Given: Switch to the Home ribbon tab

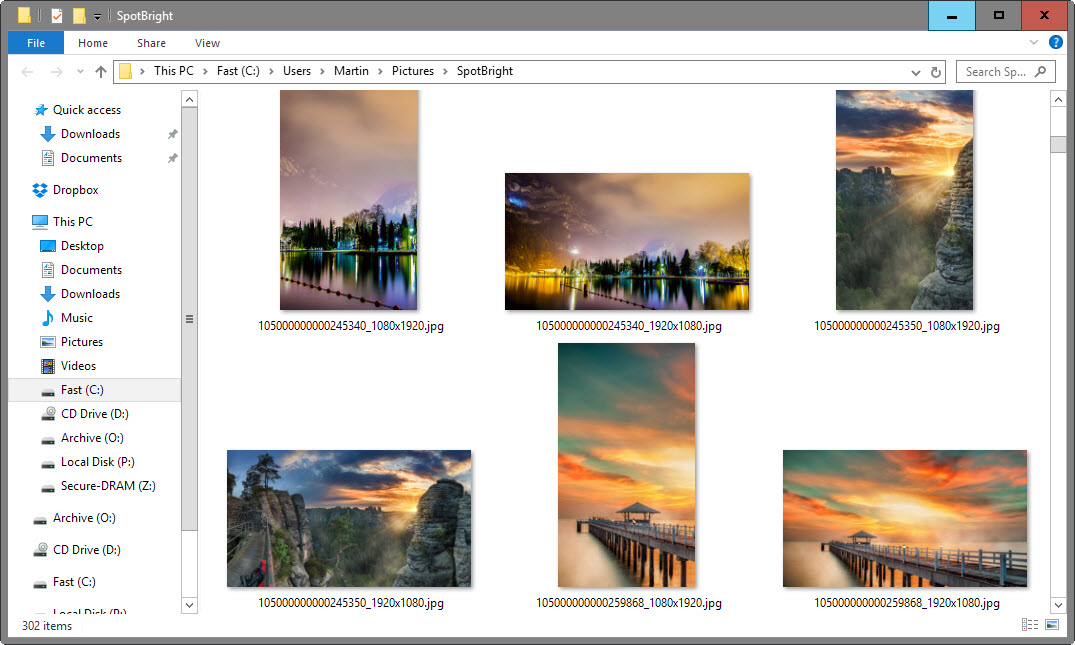Looking at the screenshot, I should [x=93, y=43].
